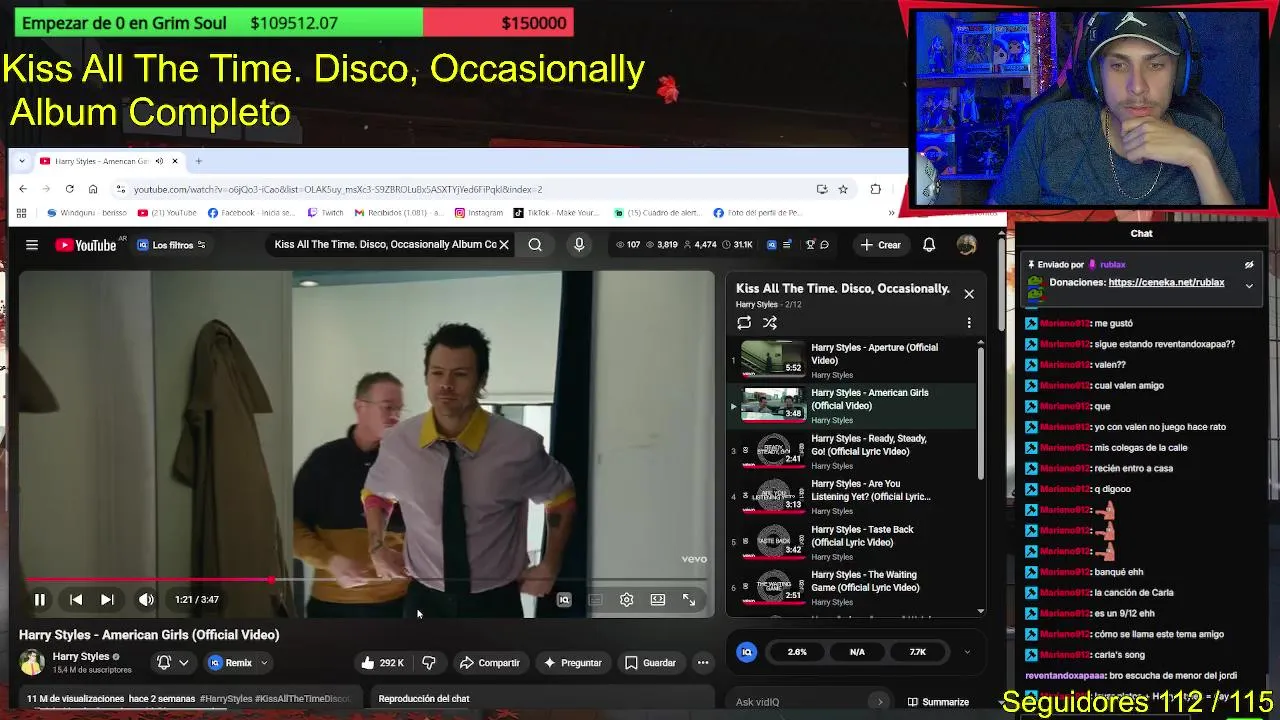Go to browser home page
This screenshot has width=1280, height=720.
(93, 189)
